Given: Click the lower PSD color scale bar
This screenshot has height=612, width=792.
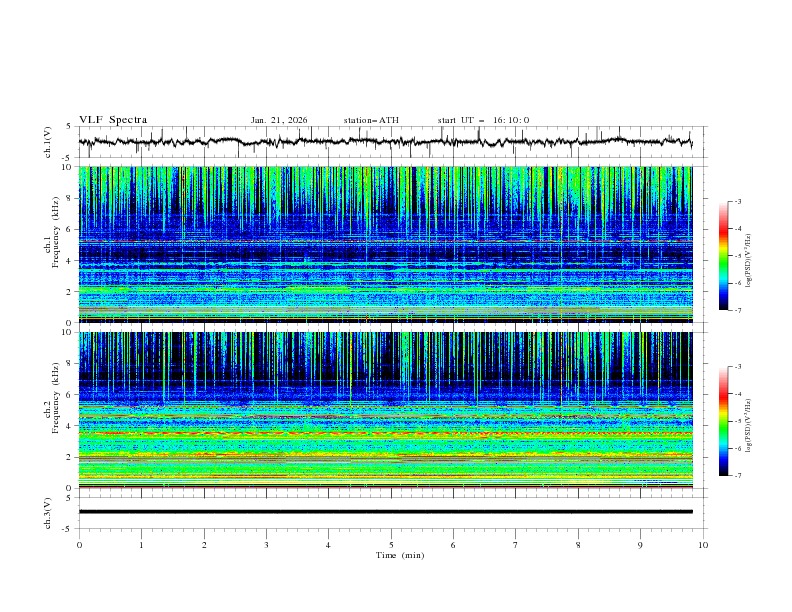Looking at the screenshot, I should click(x=723, y=421).
